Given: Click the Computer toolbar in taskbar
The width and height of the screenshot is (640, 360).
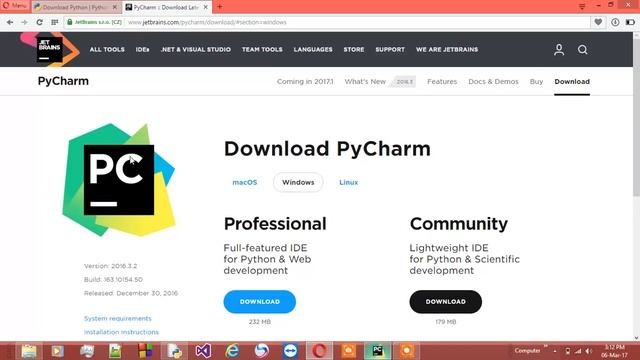Looking at the screenshot, I should coord(527,351).
